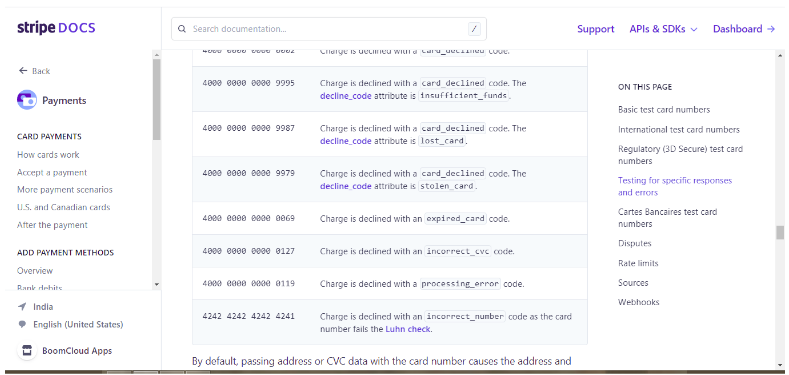Click main page scrollbar up arrow
This screenshot has height=375, width=789.
pos(780,55)
